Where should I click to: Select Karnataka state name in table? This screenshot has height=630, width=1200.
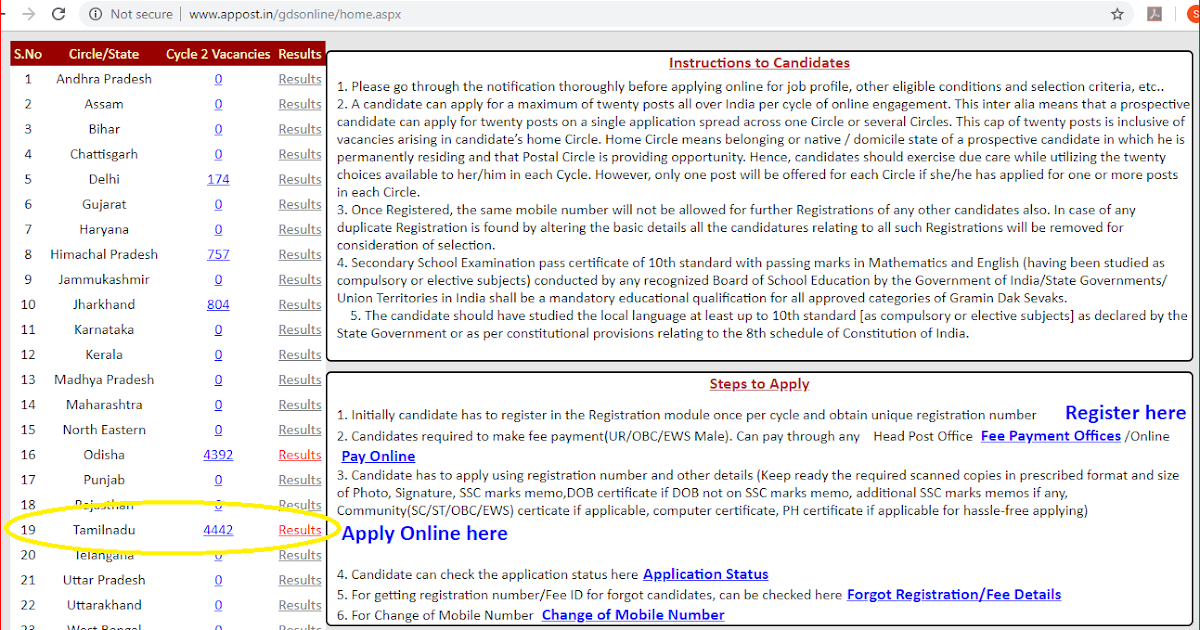(x=104, y=329)
